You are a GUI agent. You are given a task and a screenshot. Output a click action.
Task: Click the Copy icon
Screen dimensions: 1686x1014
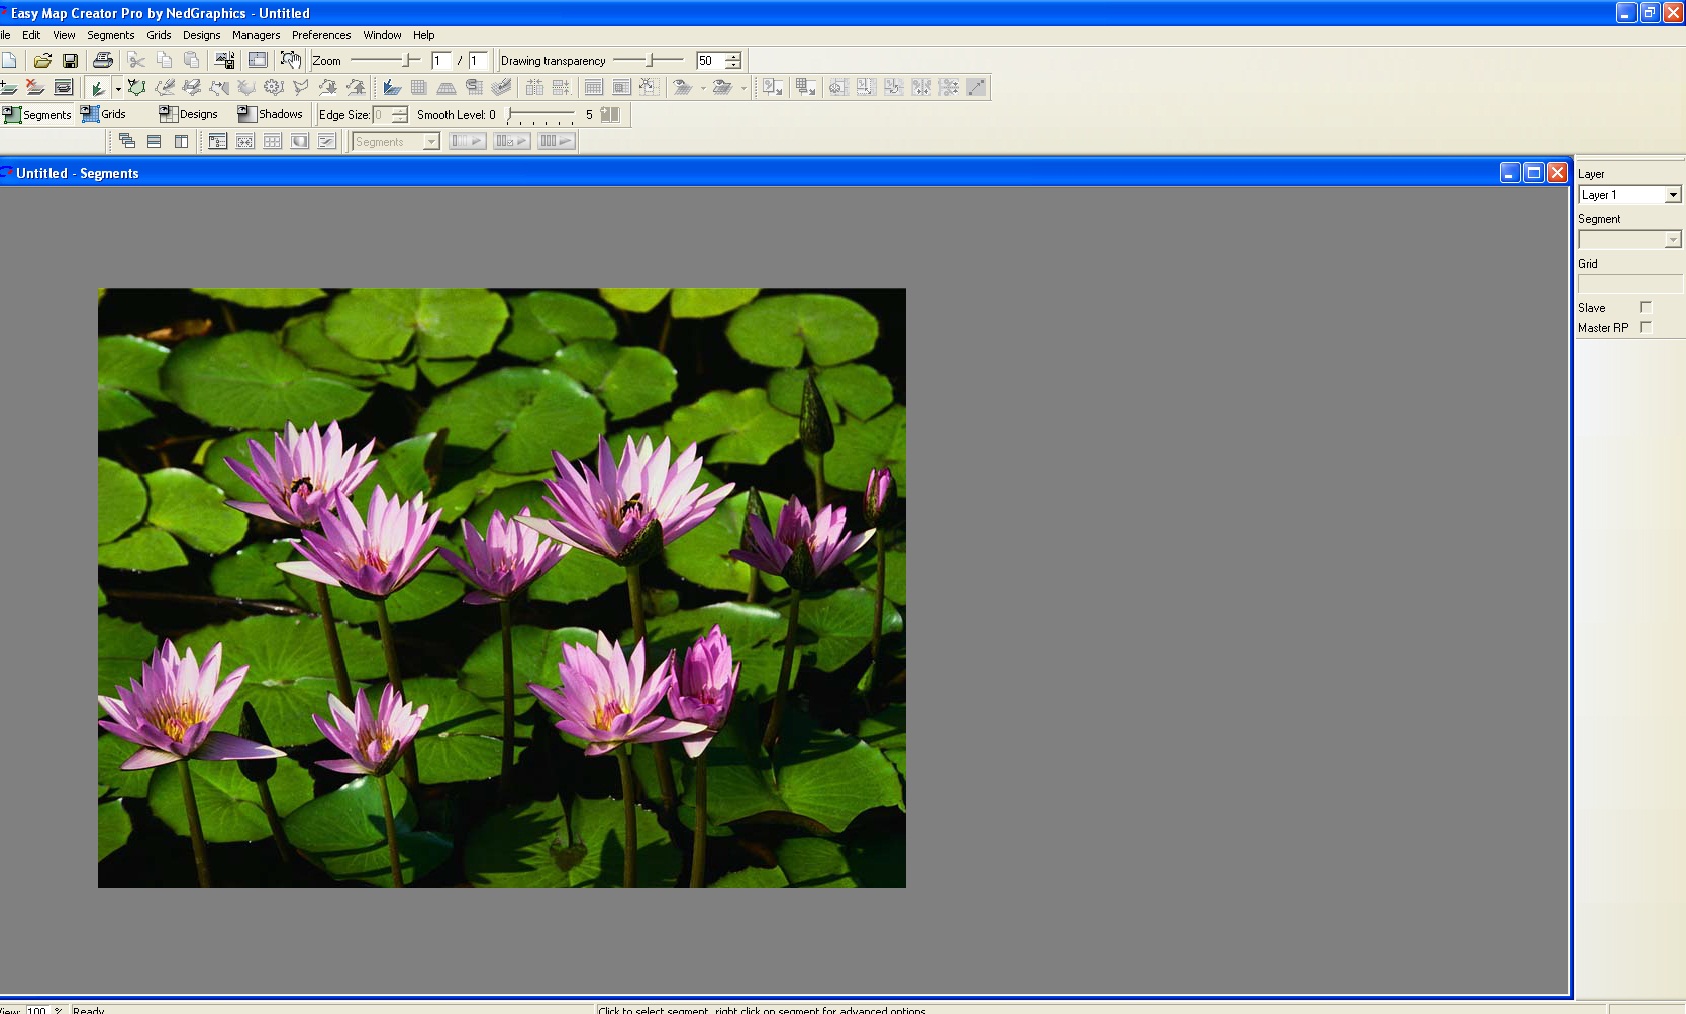pos(164,60)
